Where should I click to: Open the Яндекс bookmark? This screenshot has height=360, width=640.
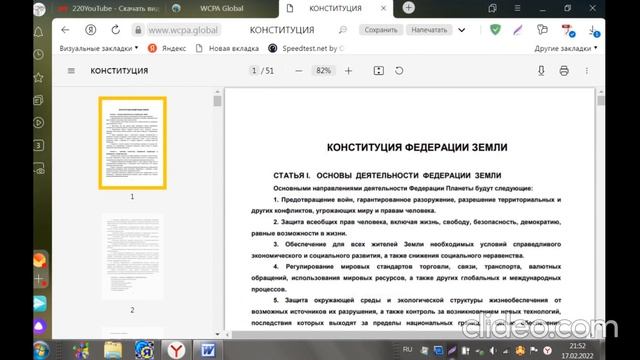click(167, 48)
